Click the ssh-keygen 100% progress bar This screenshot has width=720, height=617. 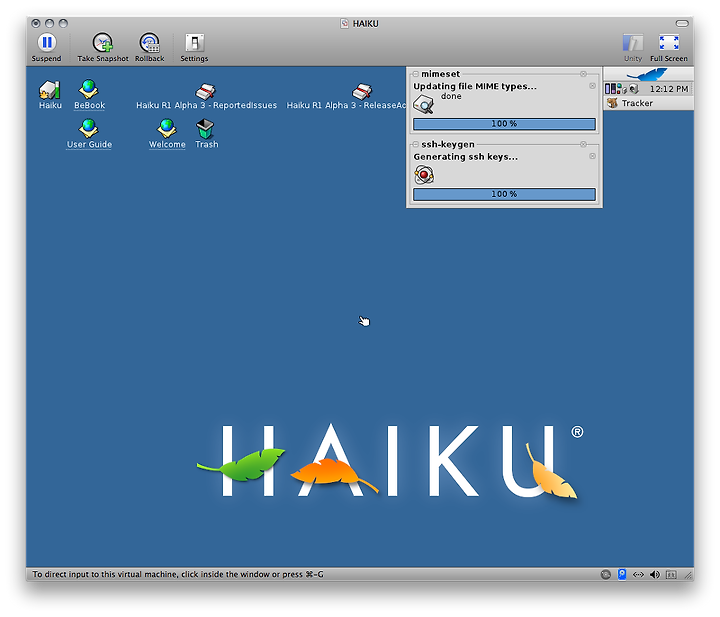tap(504, 194)
